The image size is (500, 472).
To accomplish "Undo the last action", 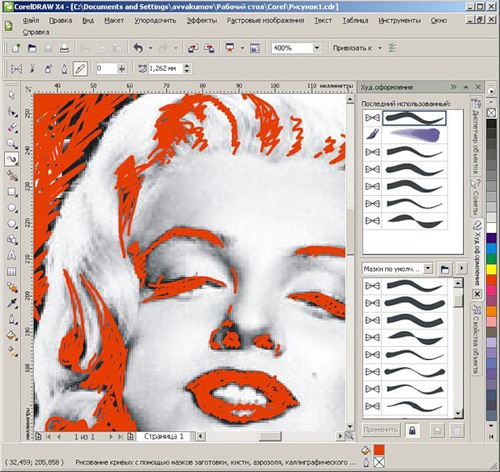I will pos(138,48).
